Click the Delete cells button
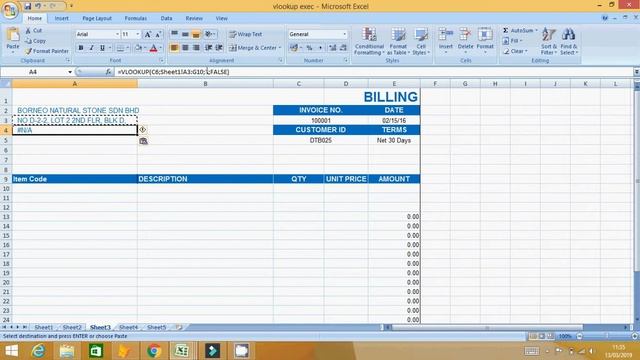 coord(465,40)
